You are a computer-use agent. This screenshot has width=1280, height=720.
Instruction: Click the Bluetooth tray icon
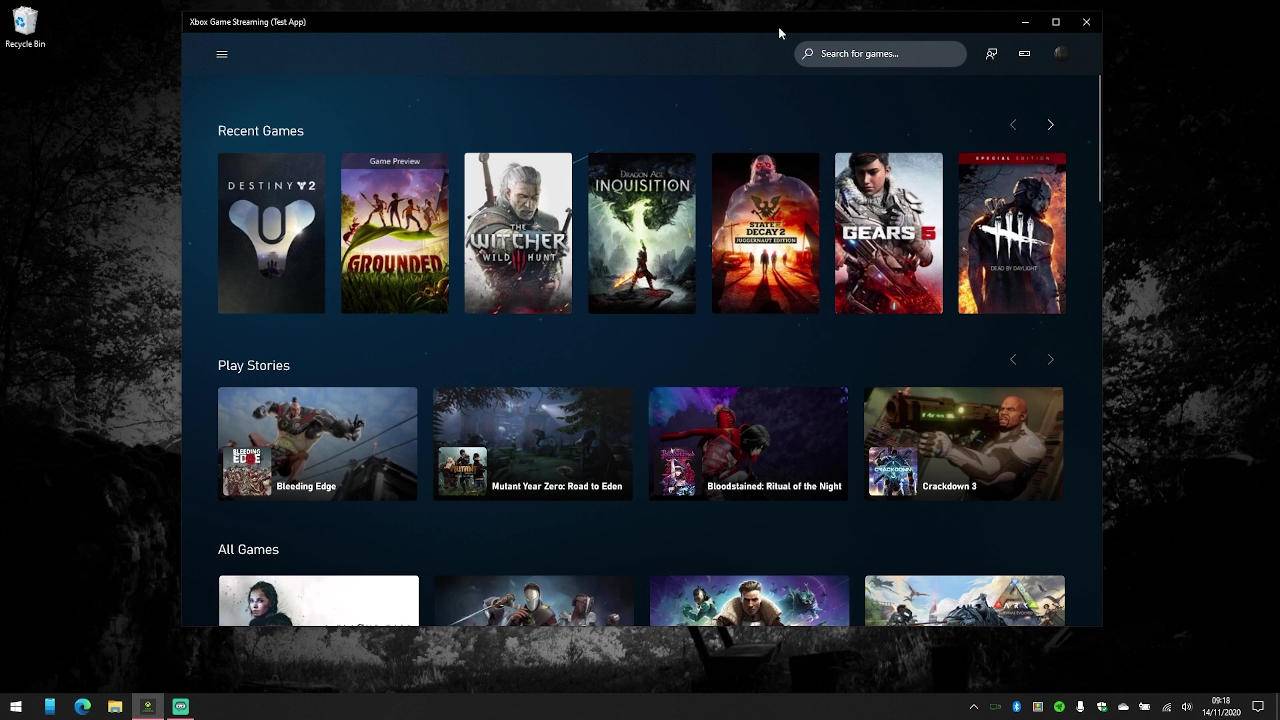pyautogui.click(x=1017, y=707)
